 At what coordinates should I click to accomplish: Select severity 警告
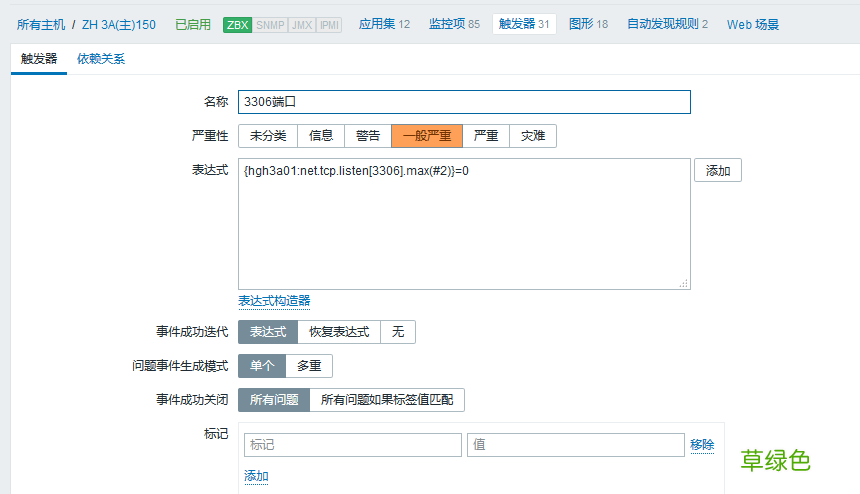pos(368,136)
